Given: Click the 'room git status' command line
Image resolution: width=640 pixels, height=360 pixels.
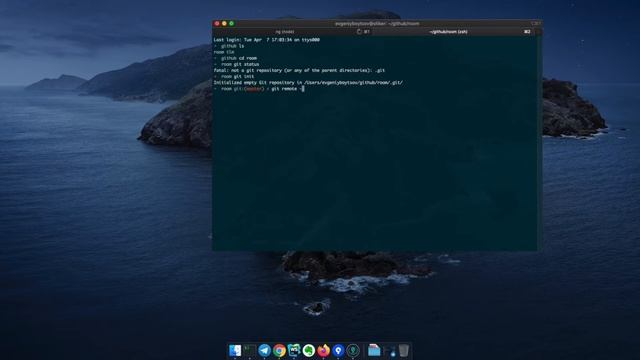Looking at the screenshot, I should [x=236, y=64].
